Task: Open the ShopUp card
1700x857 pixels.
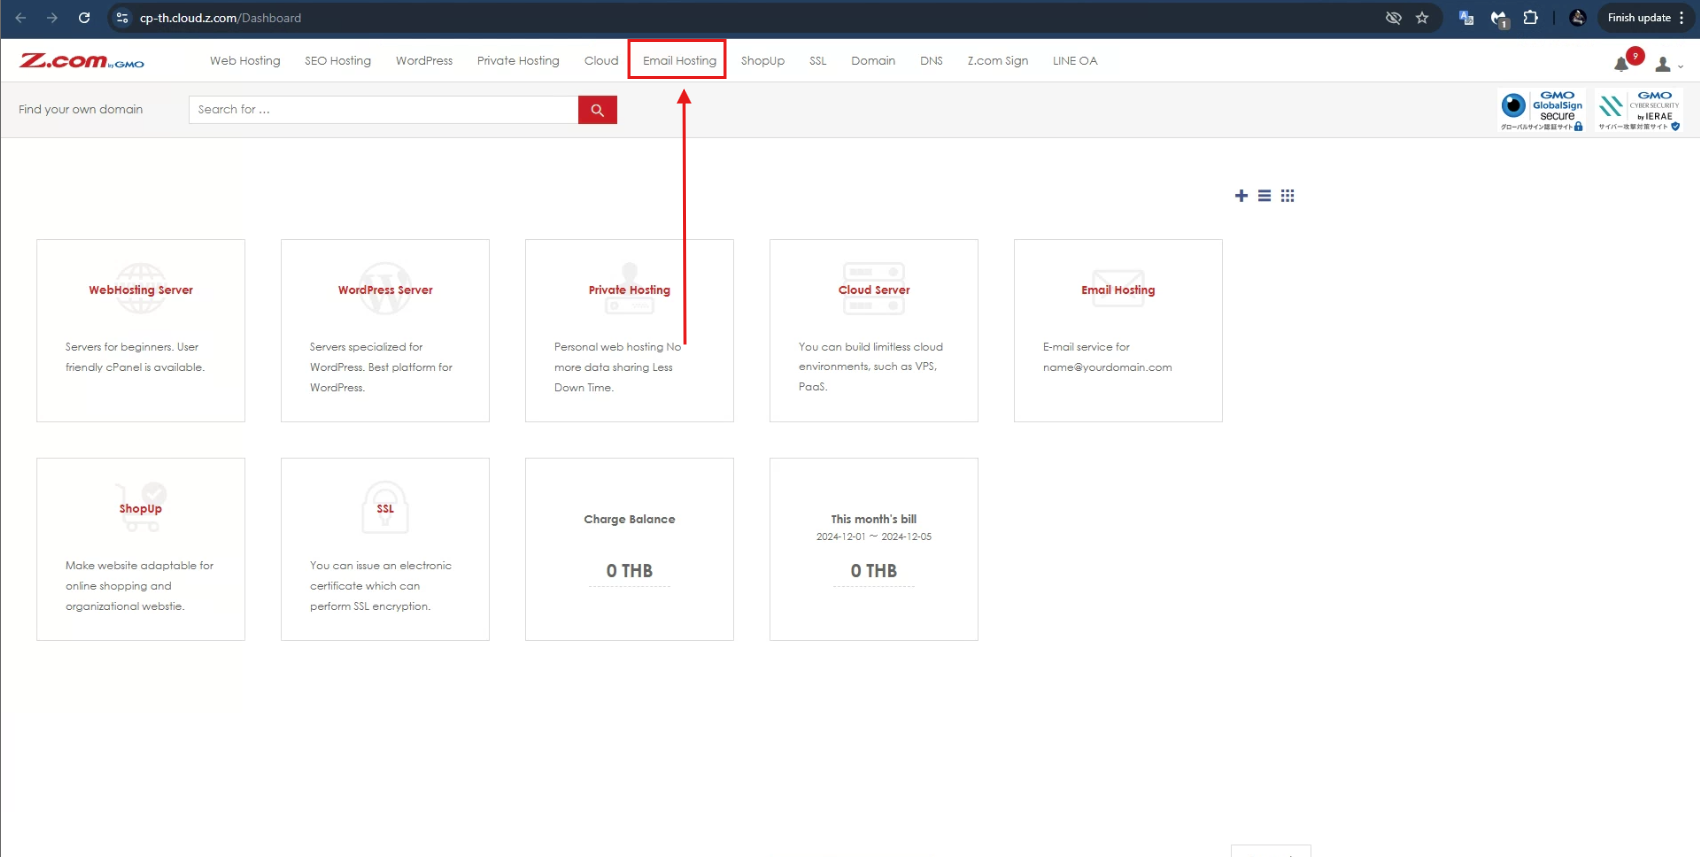Action: click(141, 549)
